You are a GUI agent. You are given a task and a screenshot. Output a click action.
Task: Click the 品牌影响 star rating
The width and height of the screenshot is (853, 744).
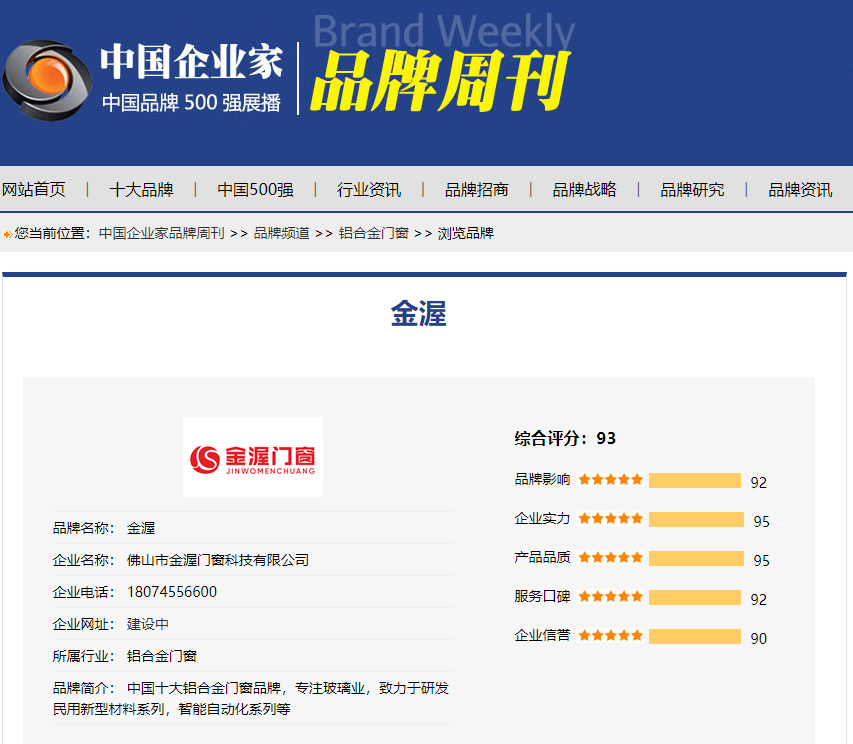pos(610,479)
